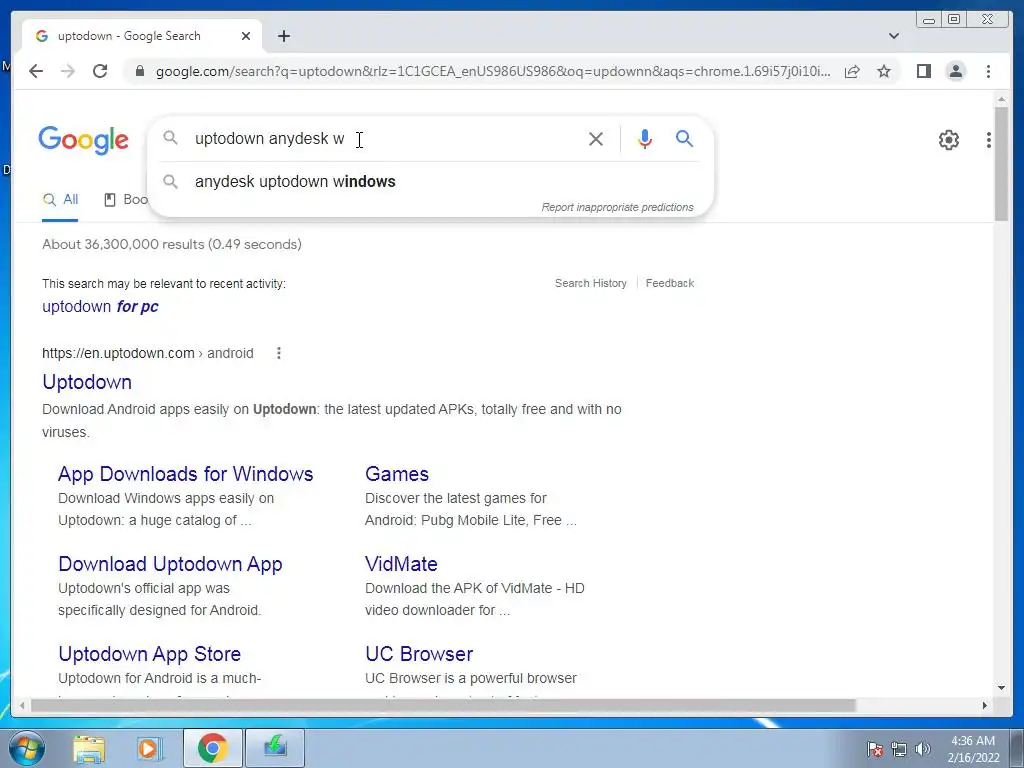Select the All results tab
Viewport: 1024px width, 768px height.
(60, 199)
